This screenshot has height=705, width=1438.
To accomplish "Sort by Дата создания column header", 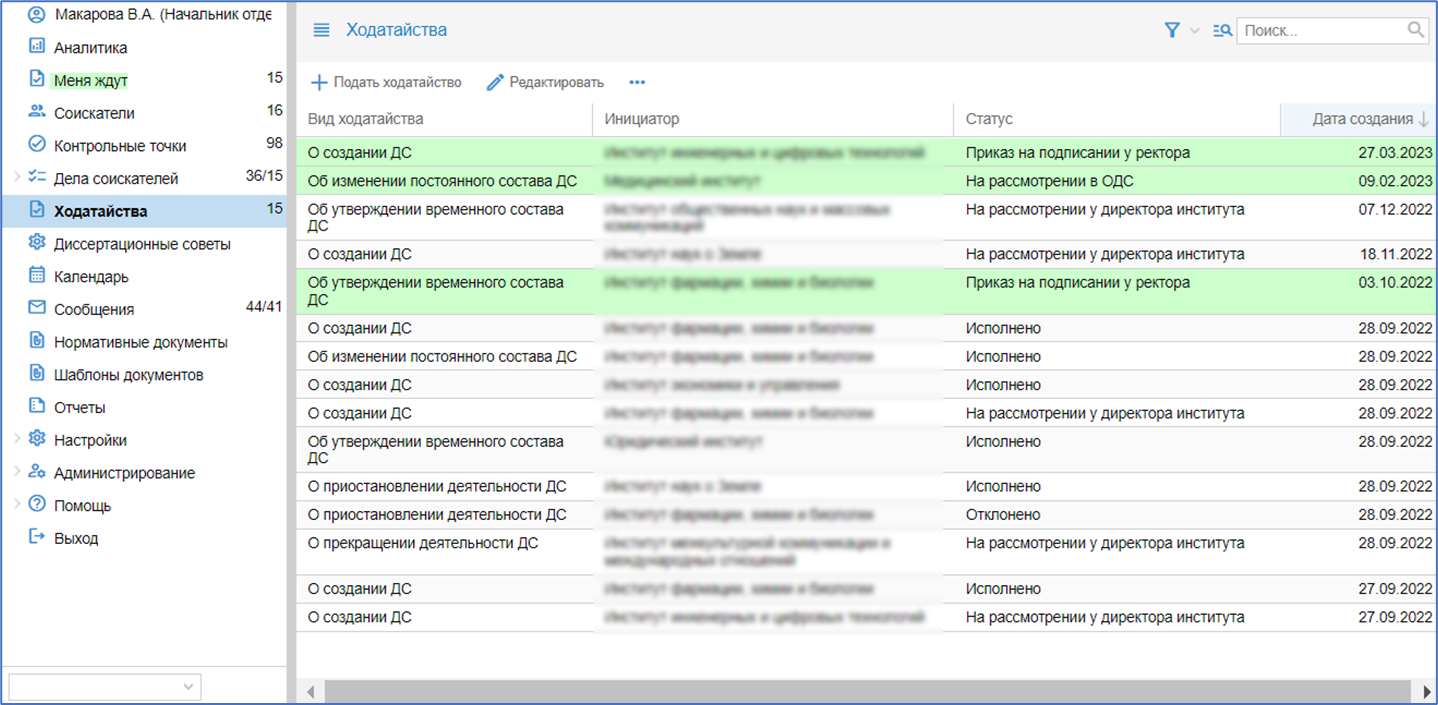I will click(x=1361, y=119).
